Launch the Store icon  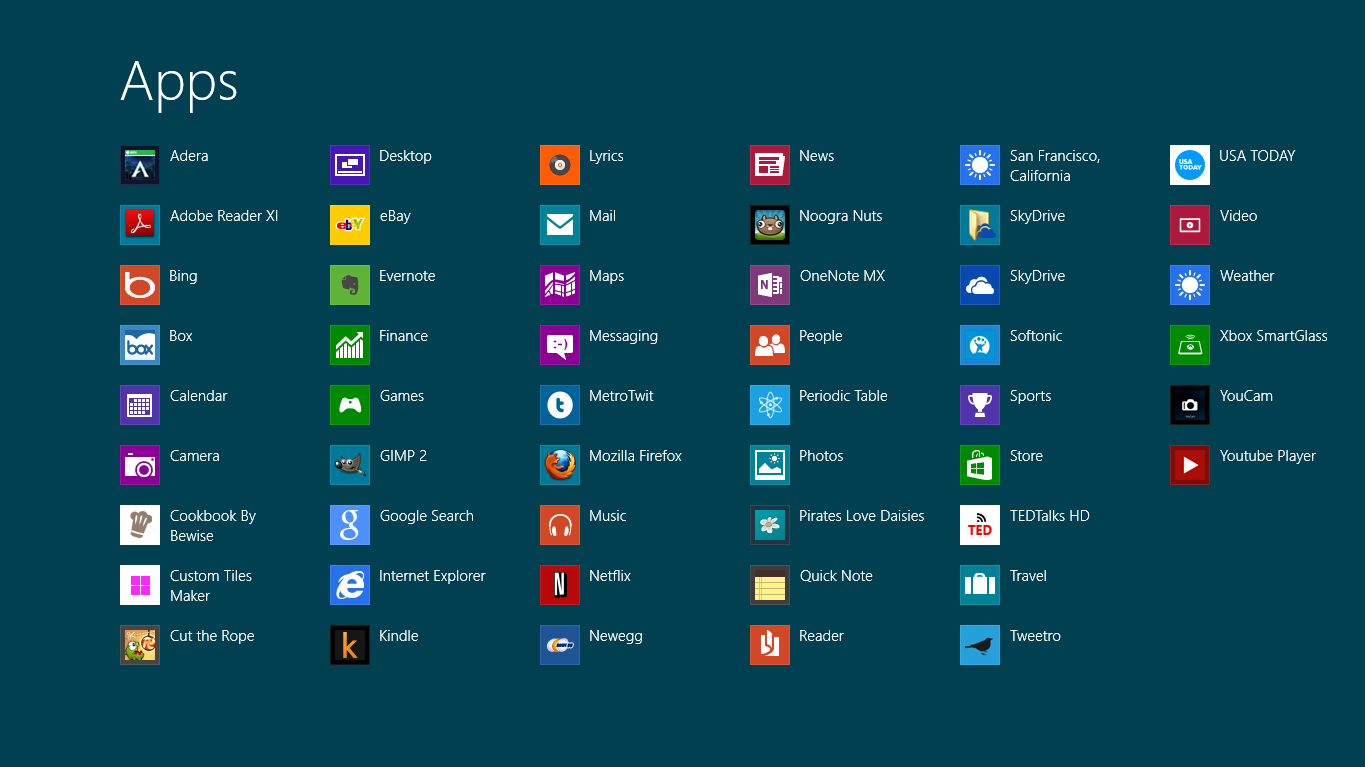(x=980, y=465)
